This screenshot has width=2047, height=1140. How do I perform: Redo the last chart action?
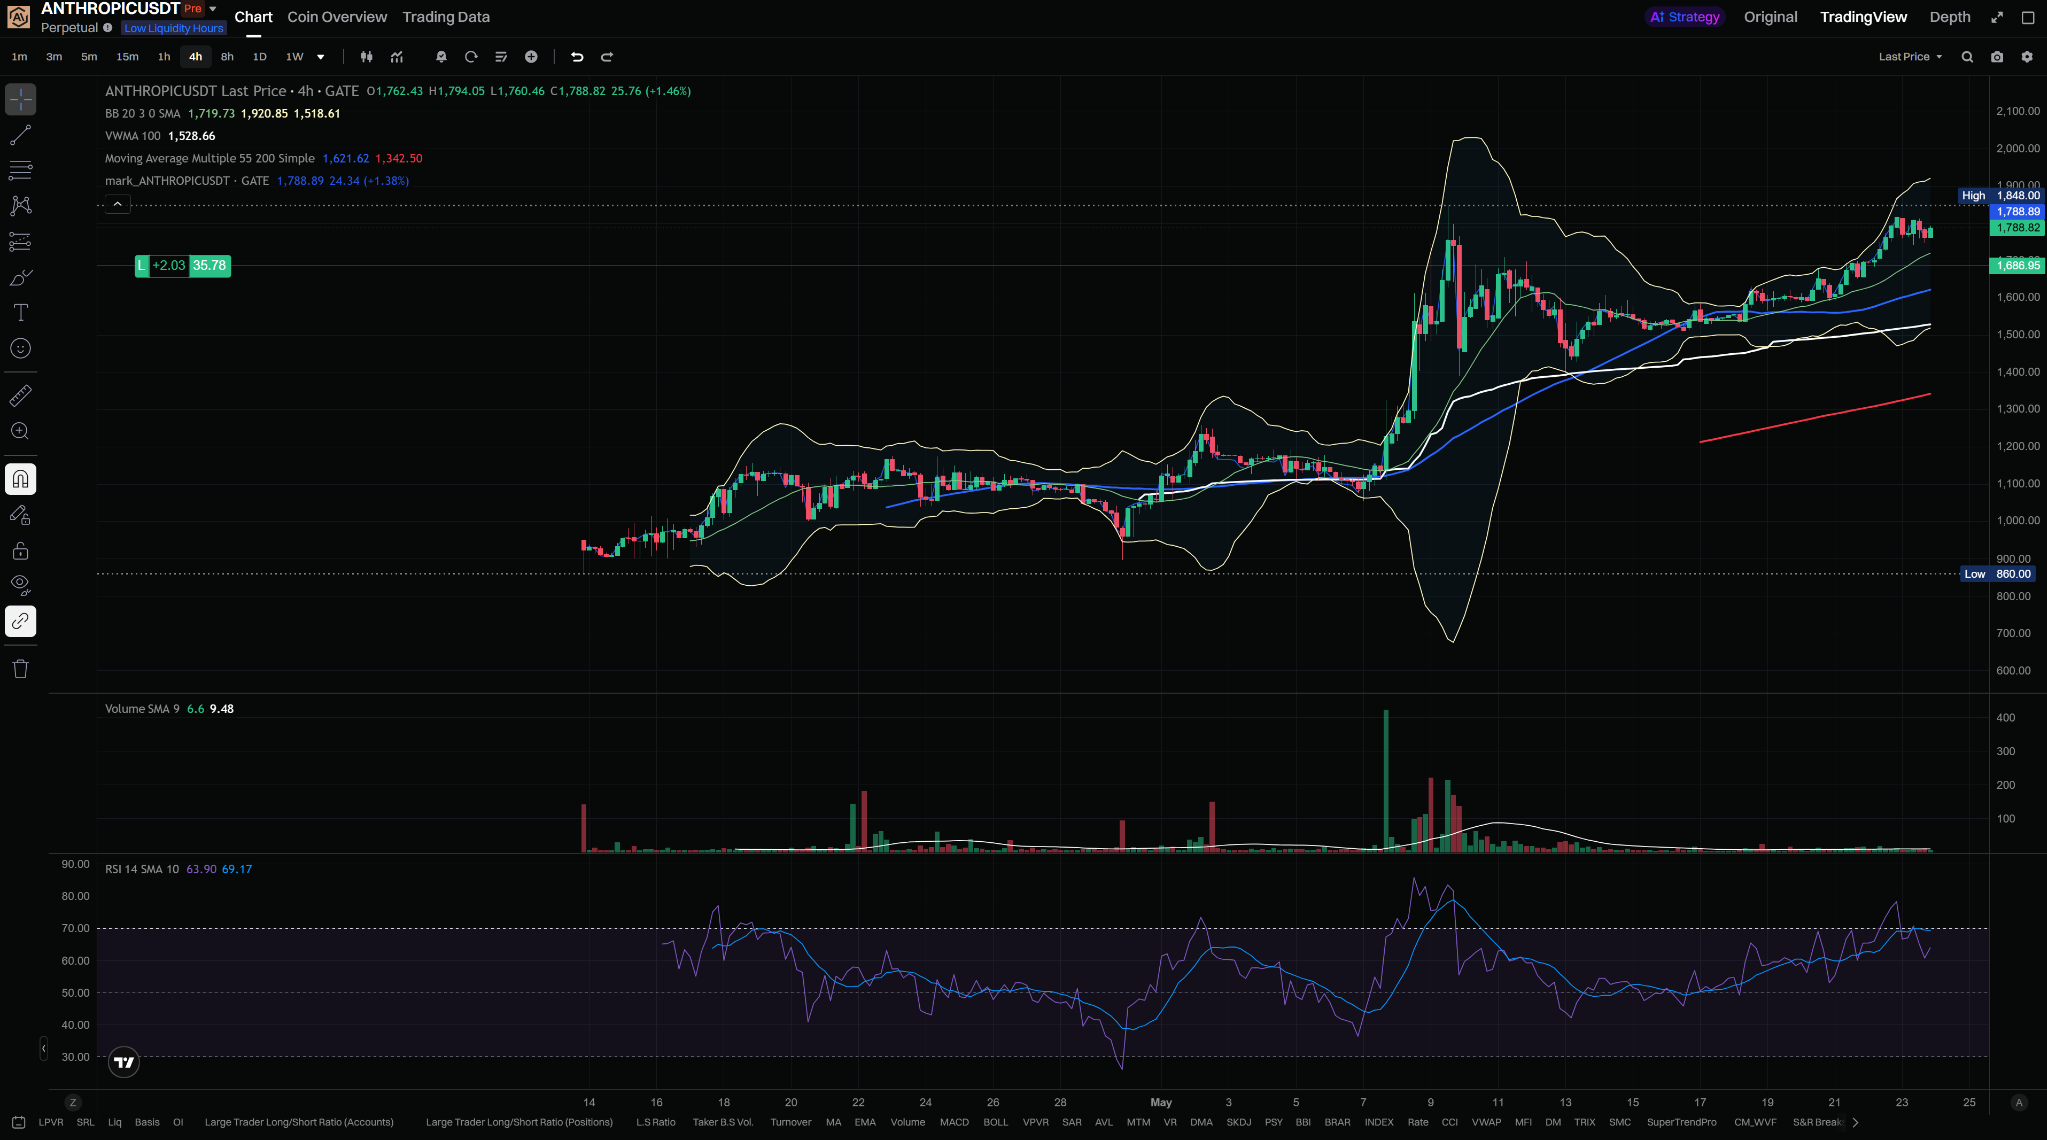[607, 57]
